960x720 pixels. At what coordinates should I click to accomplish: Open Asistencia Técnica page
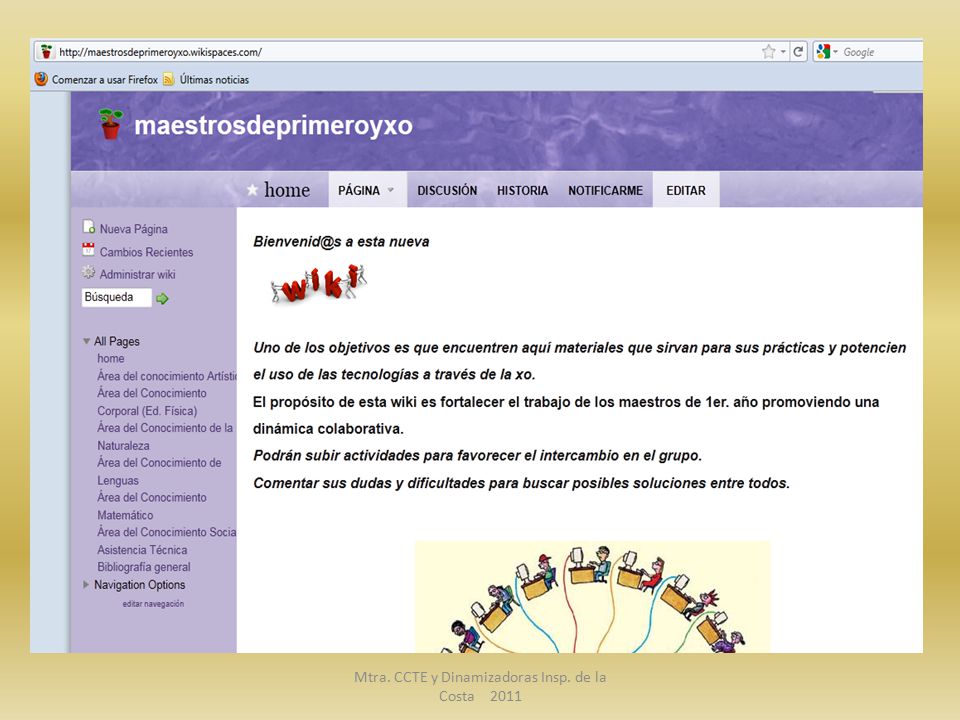pyautogui.click(x=142, y=550)
